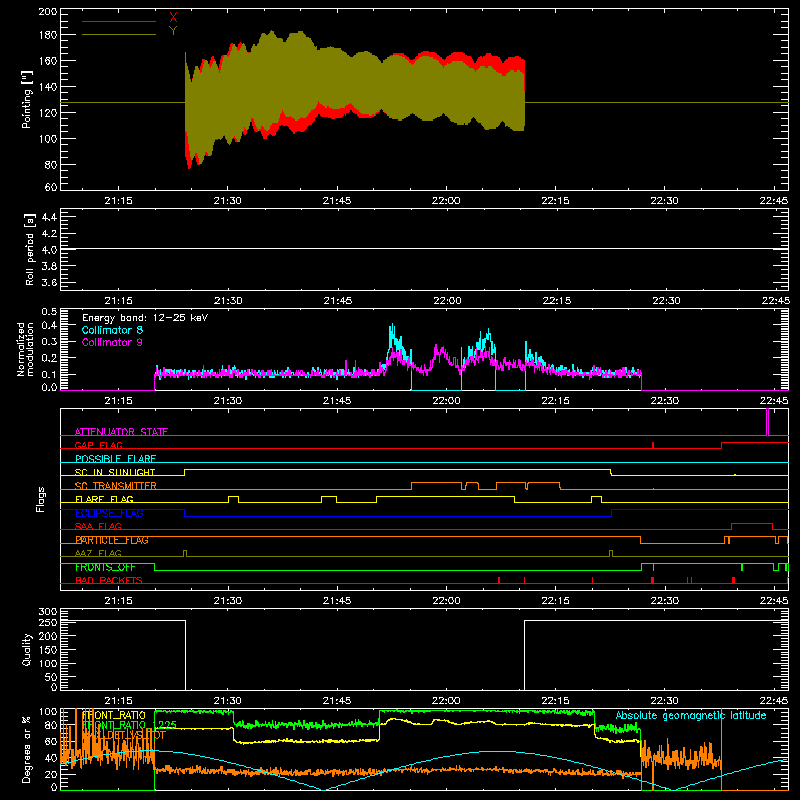
Task: Click the 'Degrees or %' axis title
Action: pyautogui.click(x=27, y=749)
